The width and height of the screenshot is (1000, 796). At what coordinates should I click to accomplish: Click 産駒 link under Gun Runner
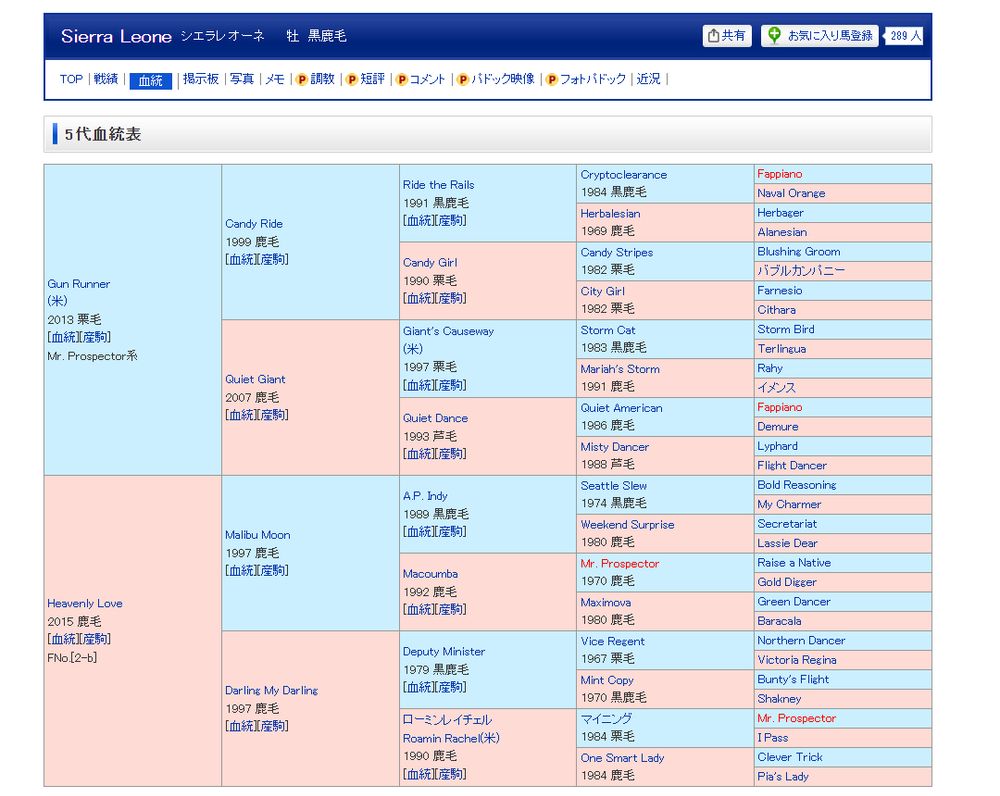click(96, 337)
